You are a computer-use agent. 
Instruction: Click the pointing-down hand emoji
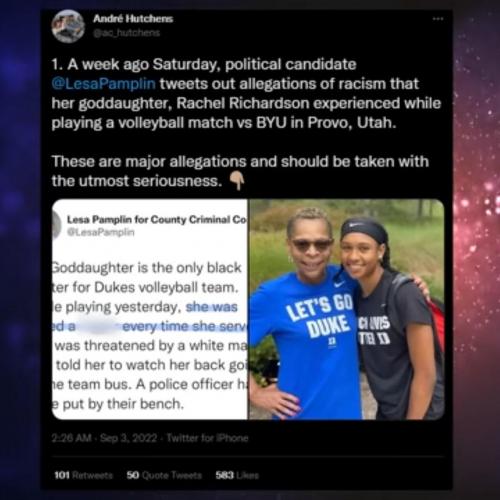tap(237, 181)
